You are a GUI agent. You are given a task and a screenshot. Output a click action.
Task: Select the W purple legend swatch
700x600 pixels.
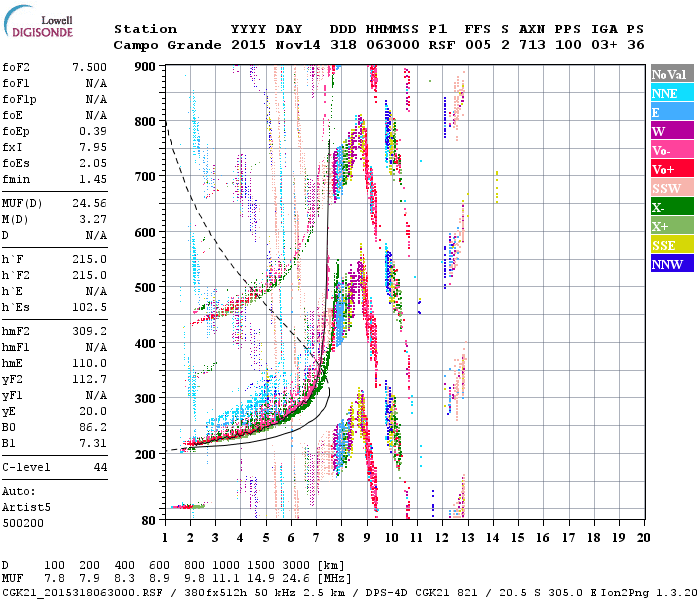tap(672, 131)
